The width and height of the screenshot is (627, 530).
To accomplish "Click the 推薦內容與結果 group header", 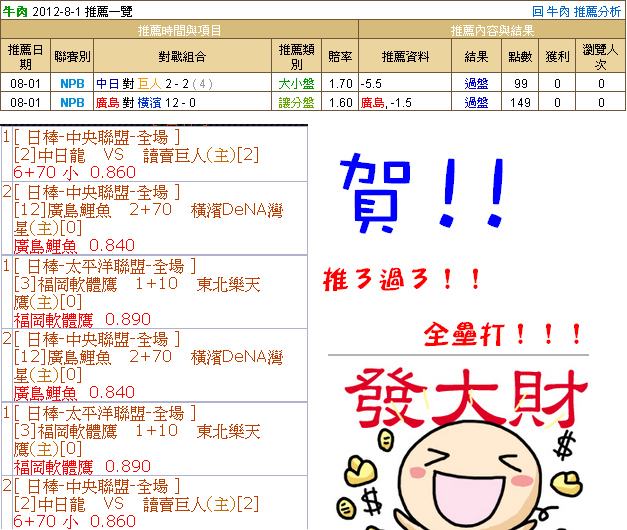I will pos(492,30).
